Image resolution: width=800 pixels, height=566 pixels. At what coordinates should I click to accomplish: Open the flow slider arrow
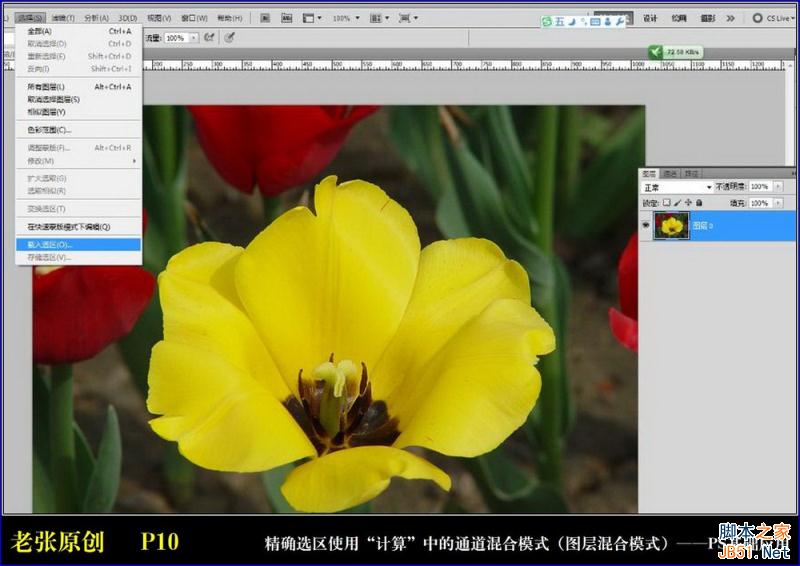pyautogui.click(x=194, y=38)
